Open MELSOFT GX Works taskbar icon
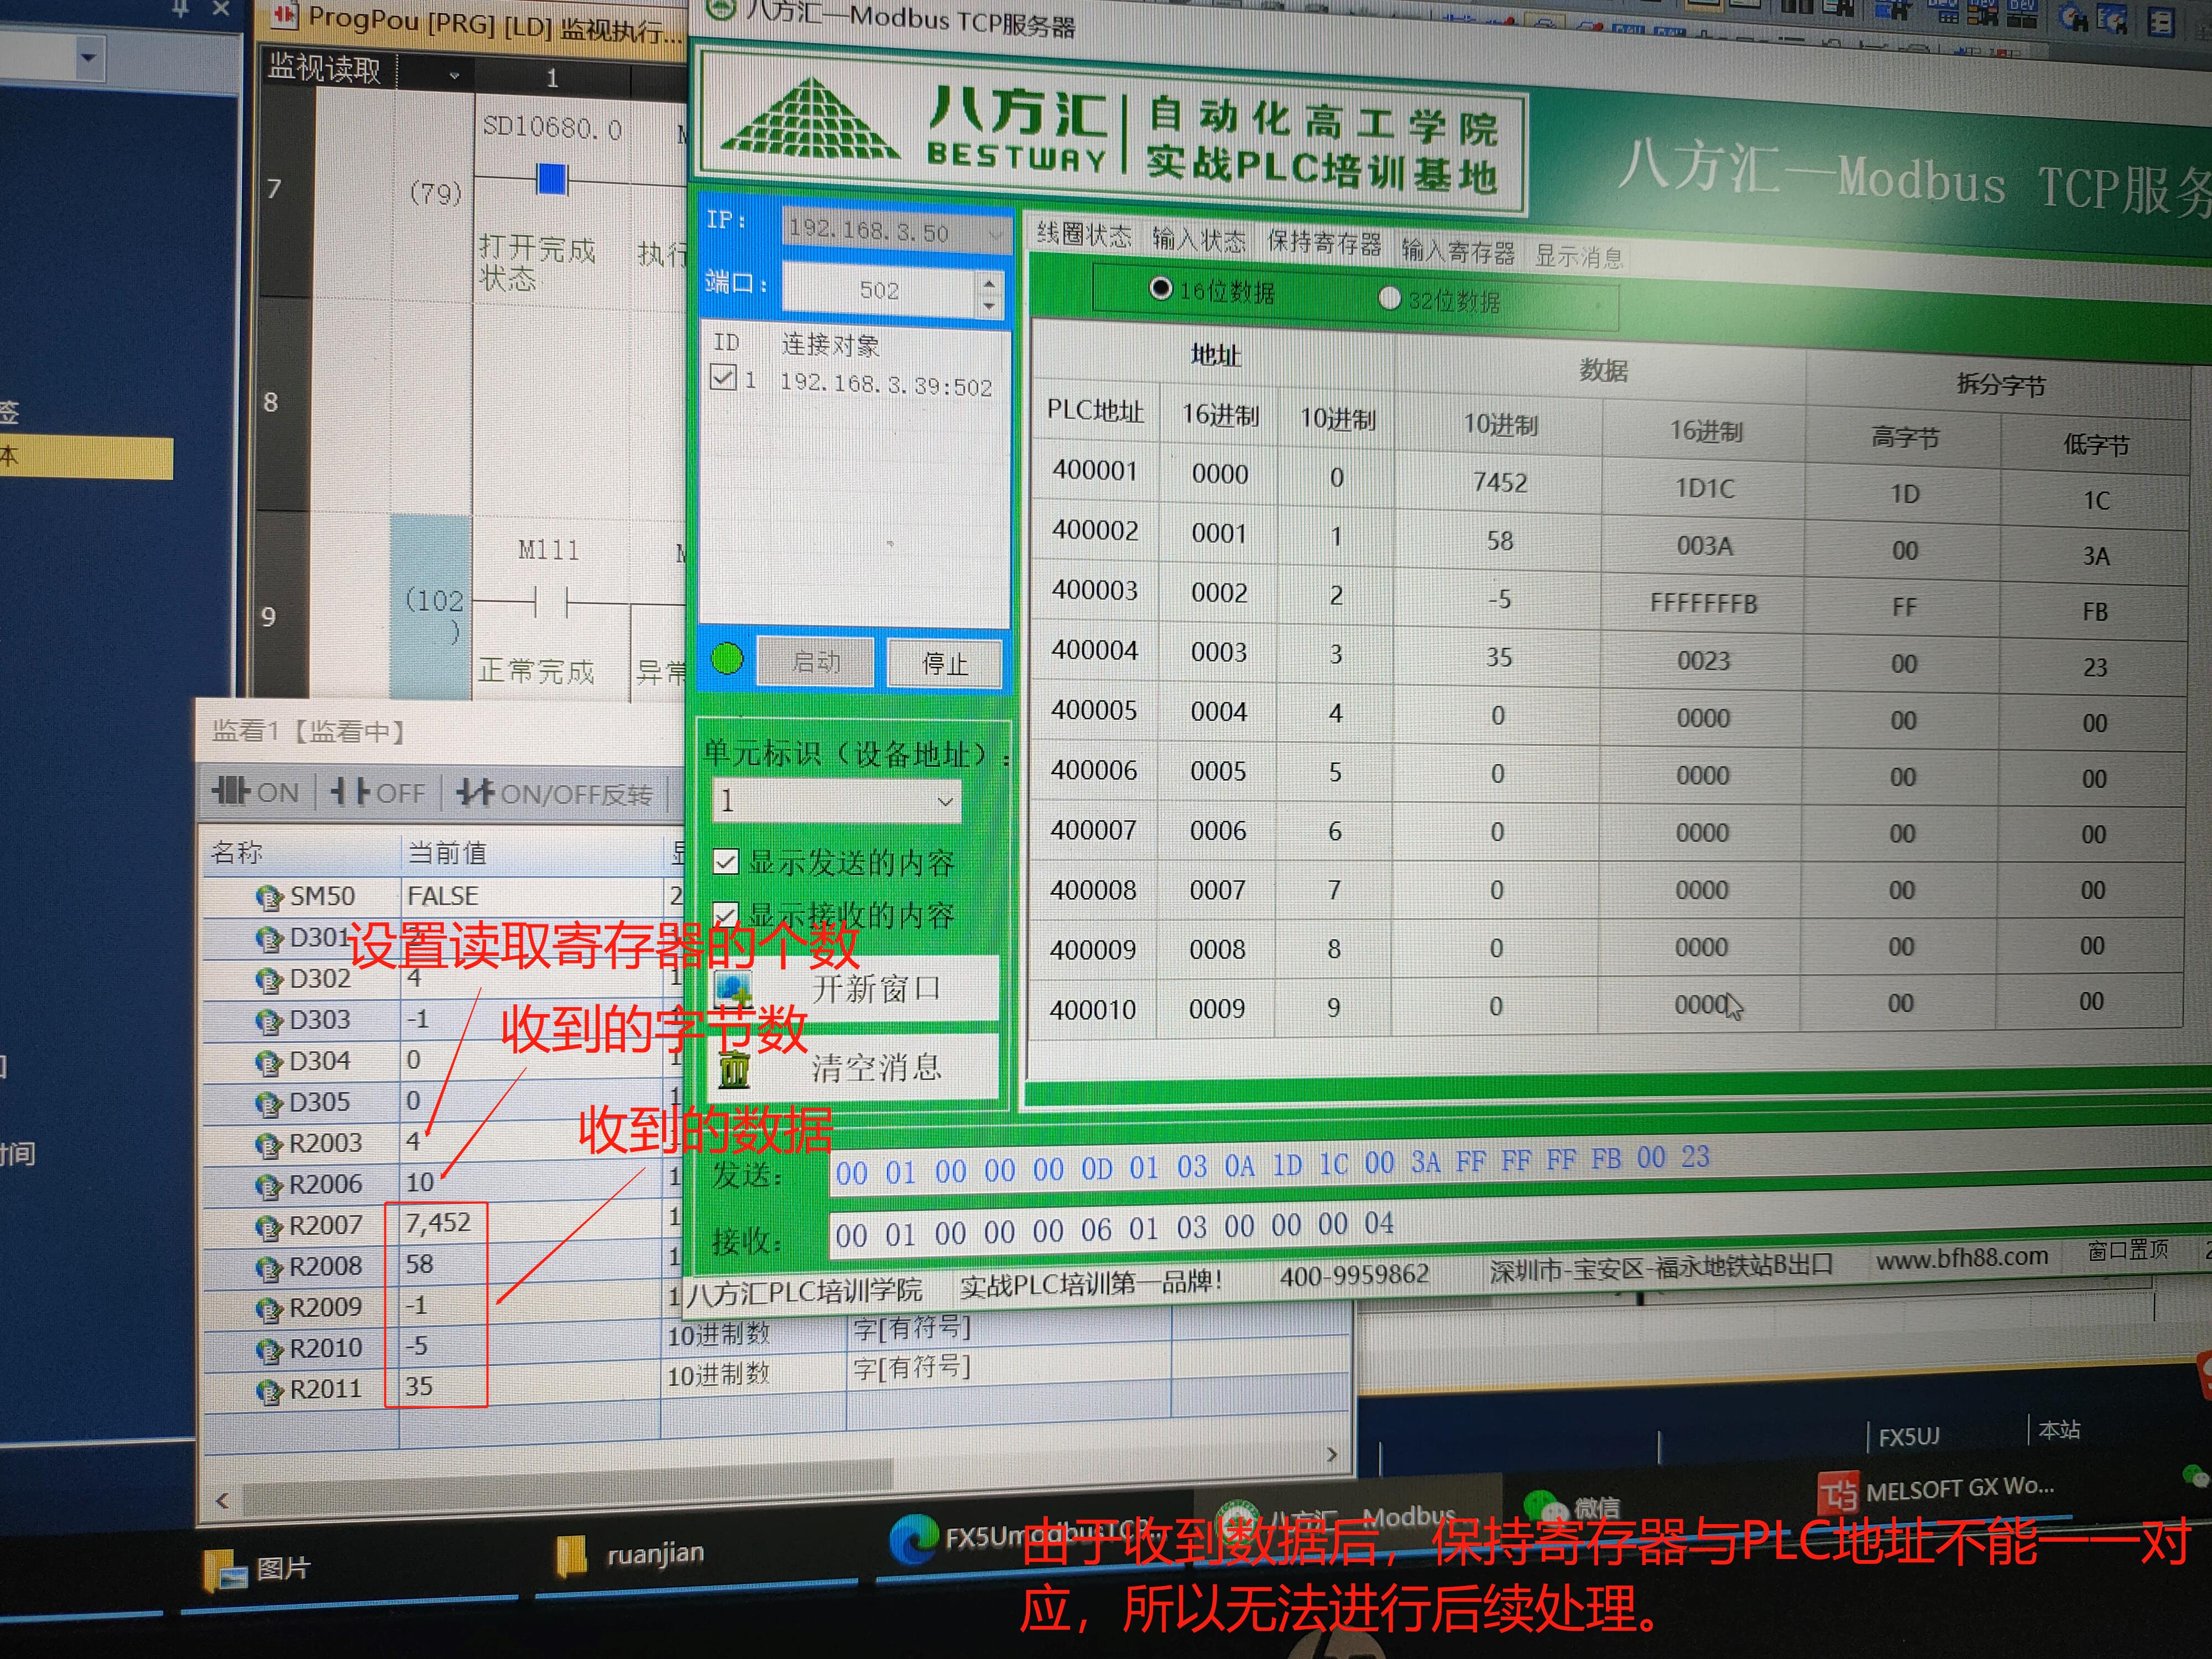This screenshot has width=2212, height=1659. tap(1838, 1494)
